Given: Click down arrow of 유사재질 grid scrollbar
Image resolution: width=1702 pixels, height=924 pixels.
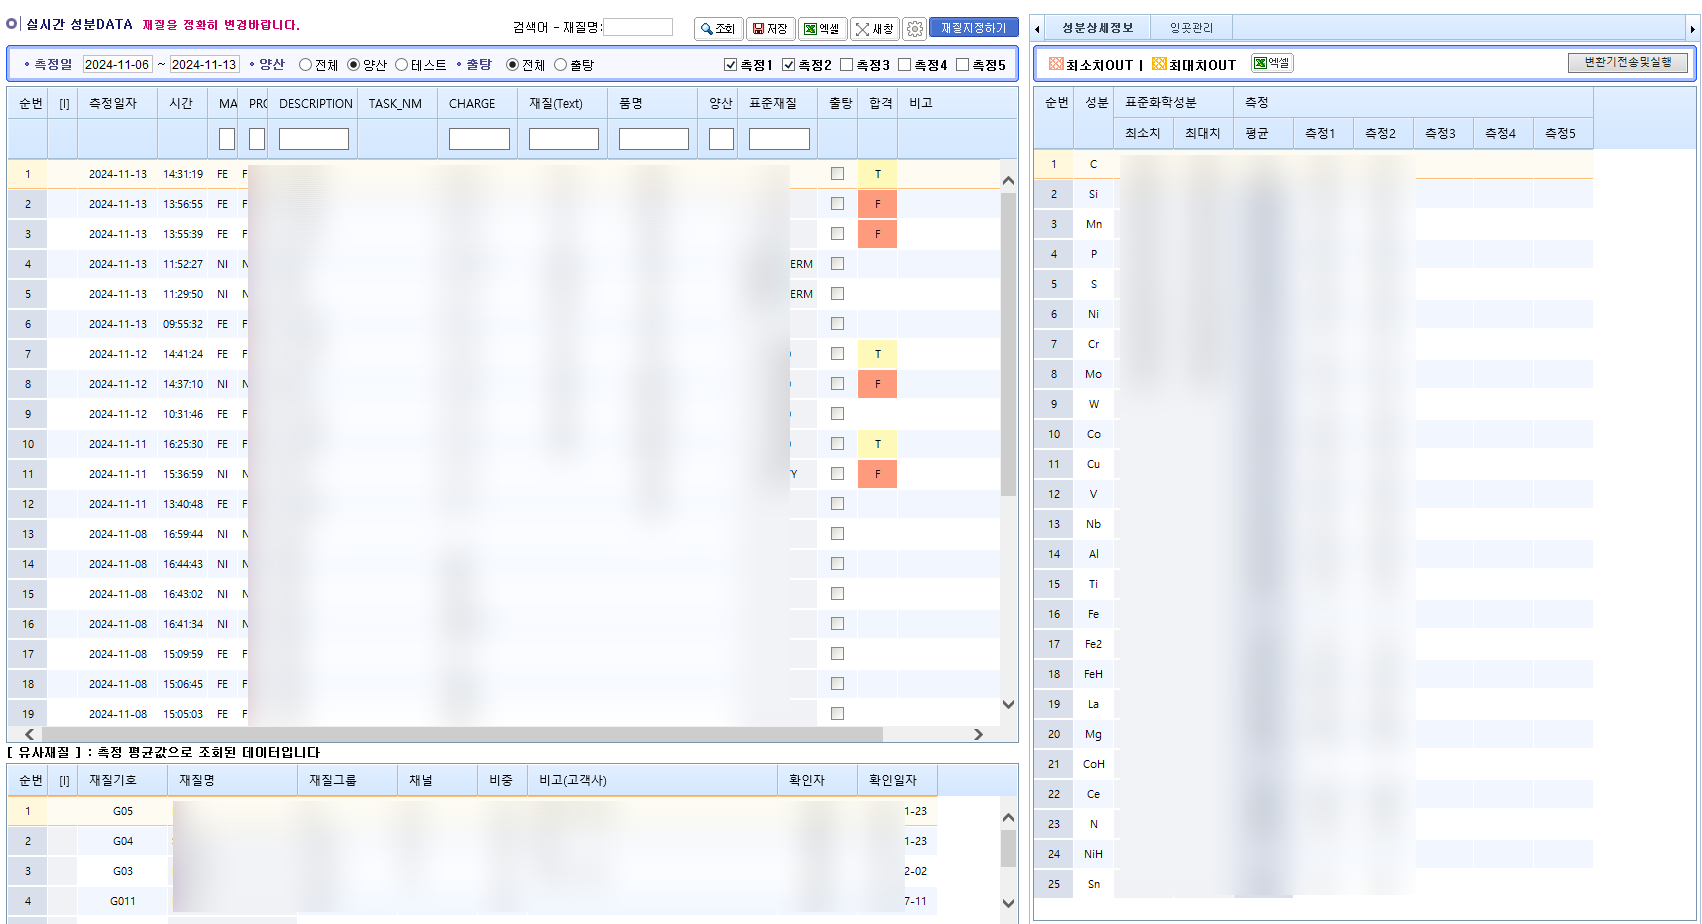Looking at the screenshot, I should click(1008, 903).
